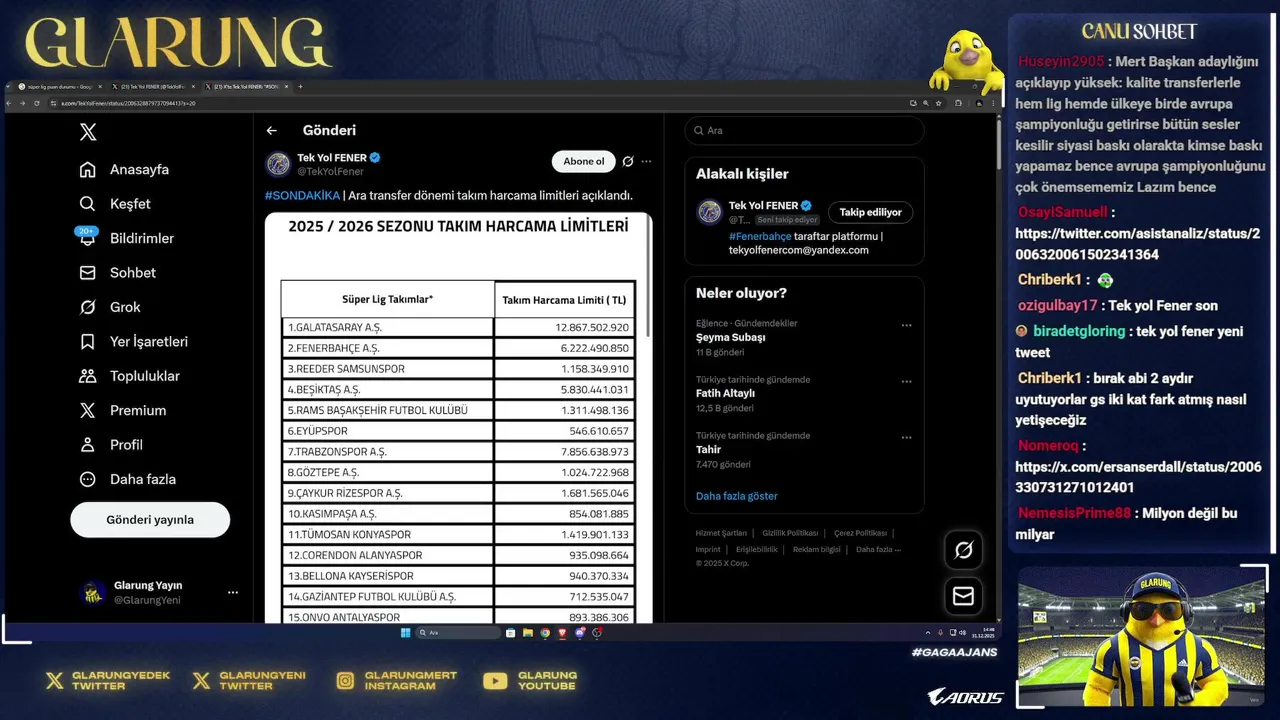
Task: Click the browser address bar URL
Action: pos(128,103)
